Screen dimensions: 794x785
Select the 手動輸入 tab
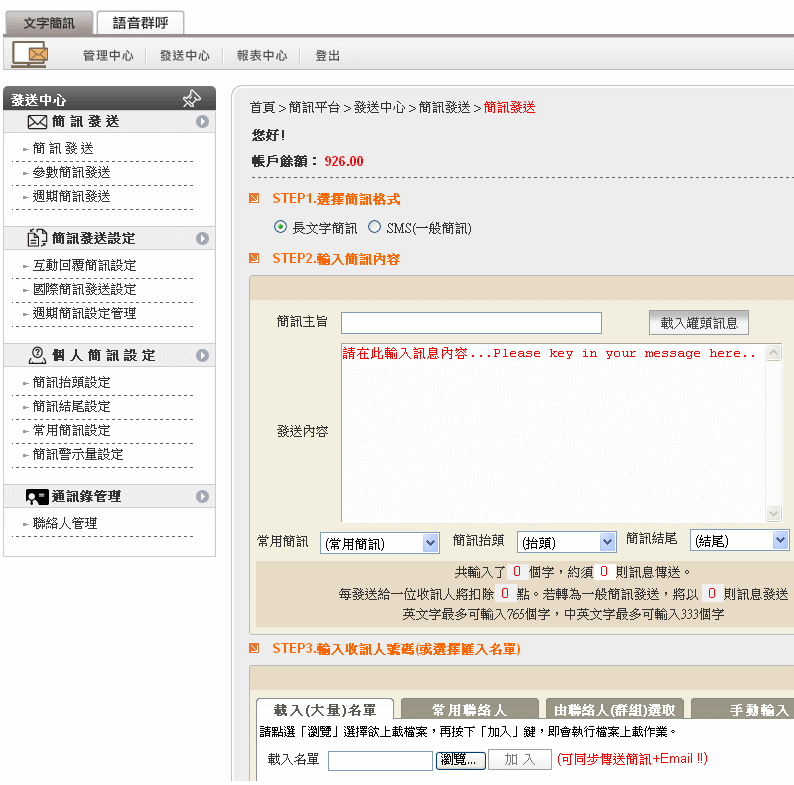[x=744, y=710]
